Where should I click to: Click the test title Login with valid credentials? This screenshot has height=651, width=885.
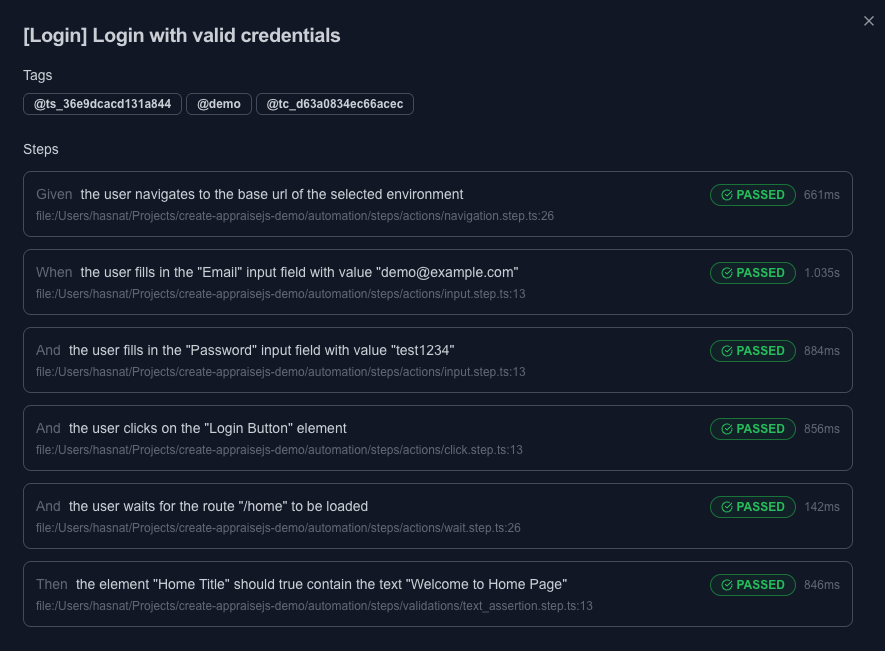click(x=180, y=35)
